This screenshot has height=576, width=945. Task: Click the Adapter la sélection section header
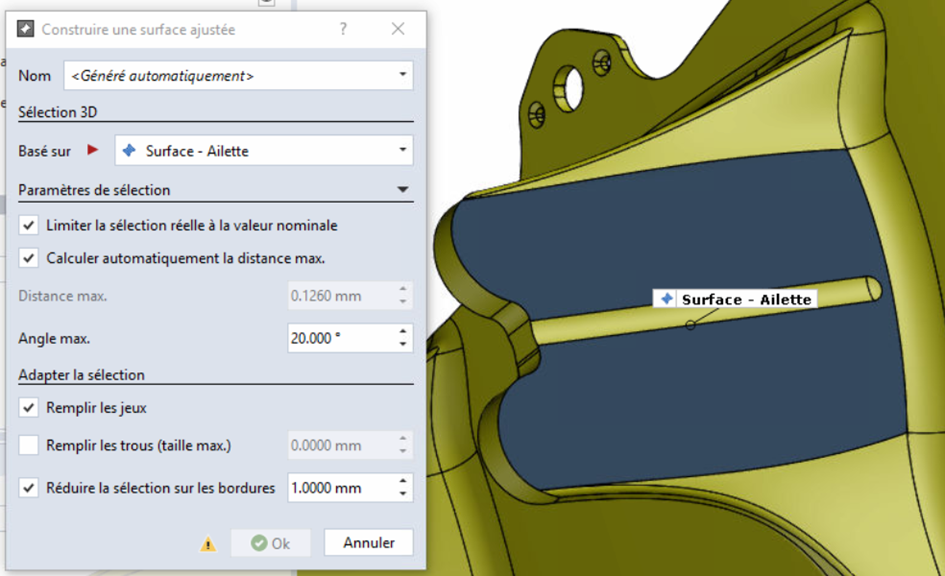click(x=81, y=375)
